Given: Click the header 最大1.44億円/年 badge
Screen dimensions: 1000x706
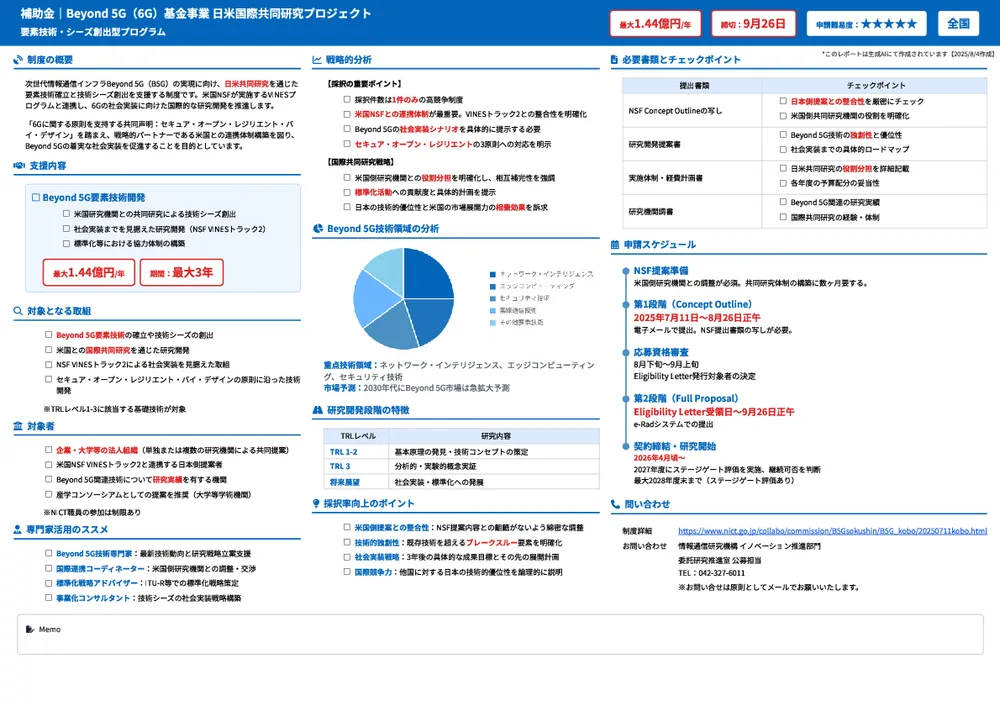Looking at the screenshot, I should click(655, 24).
